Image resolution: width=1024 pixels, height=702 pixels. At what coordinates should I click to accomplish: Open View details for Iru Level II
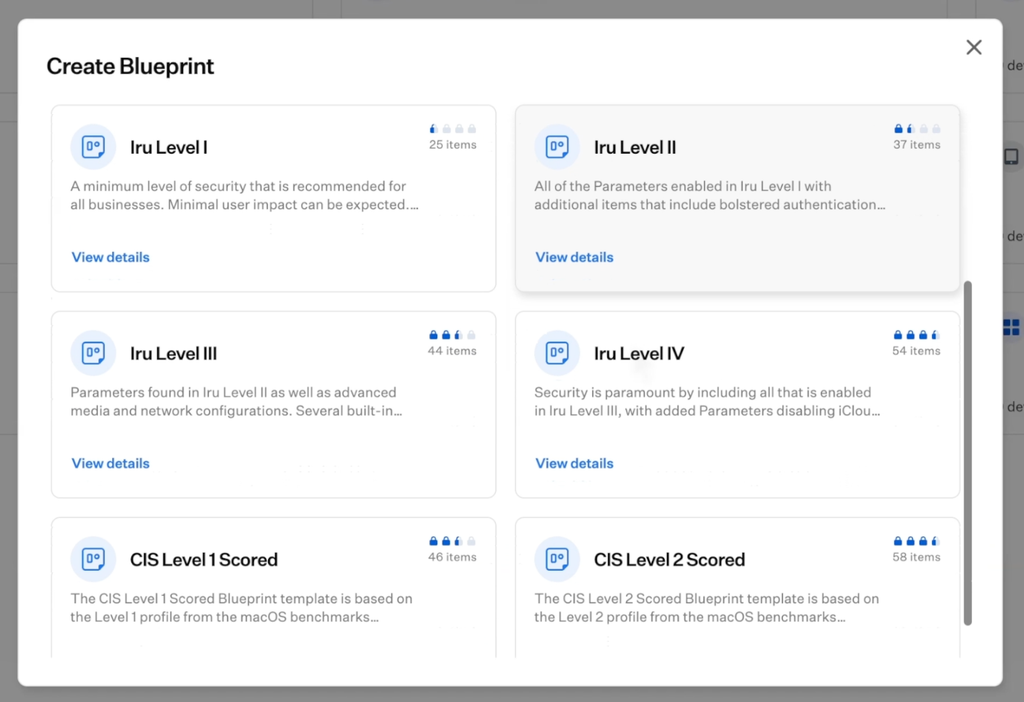(575, 257)
